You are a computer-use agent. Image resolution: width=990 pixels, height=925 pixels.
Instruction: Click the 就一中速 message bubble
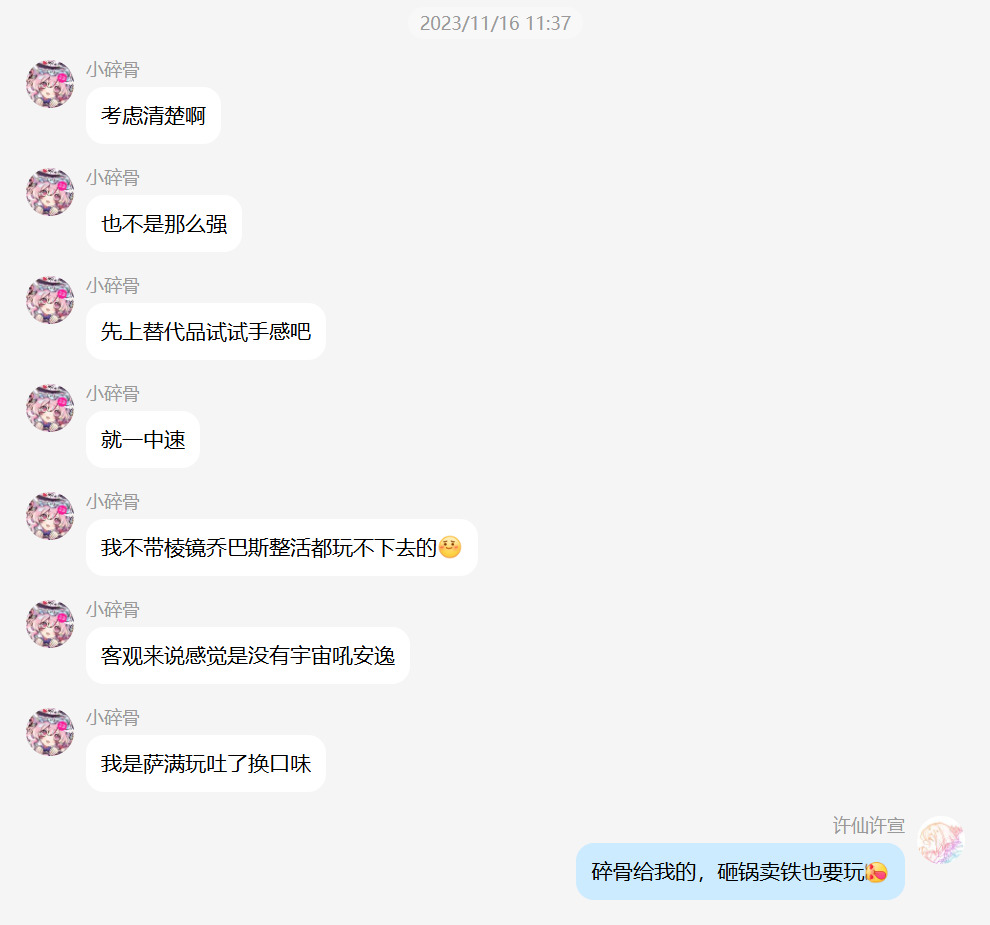point(143,439)
